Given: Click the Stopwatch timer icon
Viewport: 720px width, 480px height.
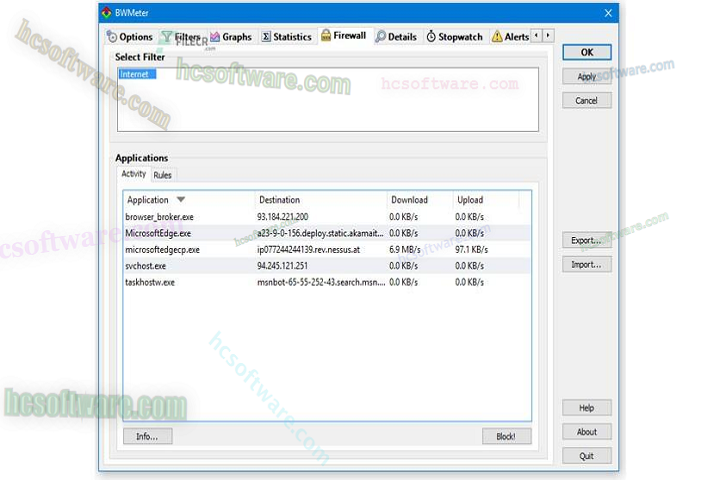Looking at the screenshot, I should 431,36.
